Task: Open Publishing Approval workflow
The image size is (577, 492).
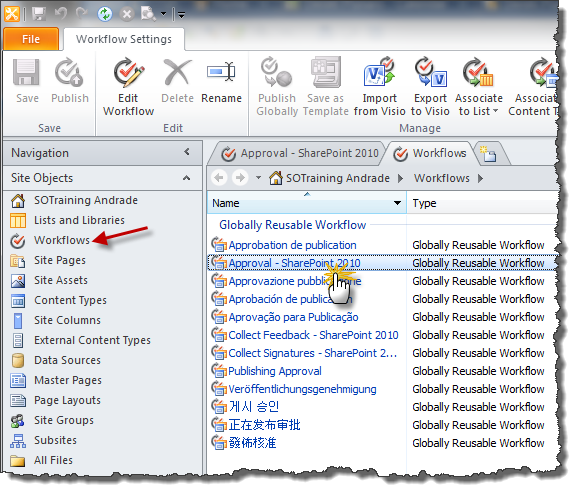Action: (x=275, y=371)
